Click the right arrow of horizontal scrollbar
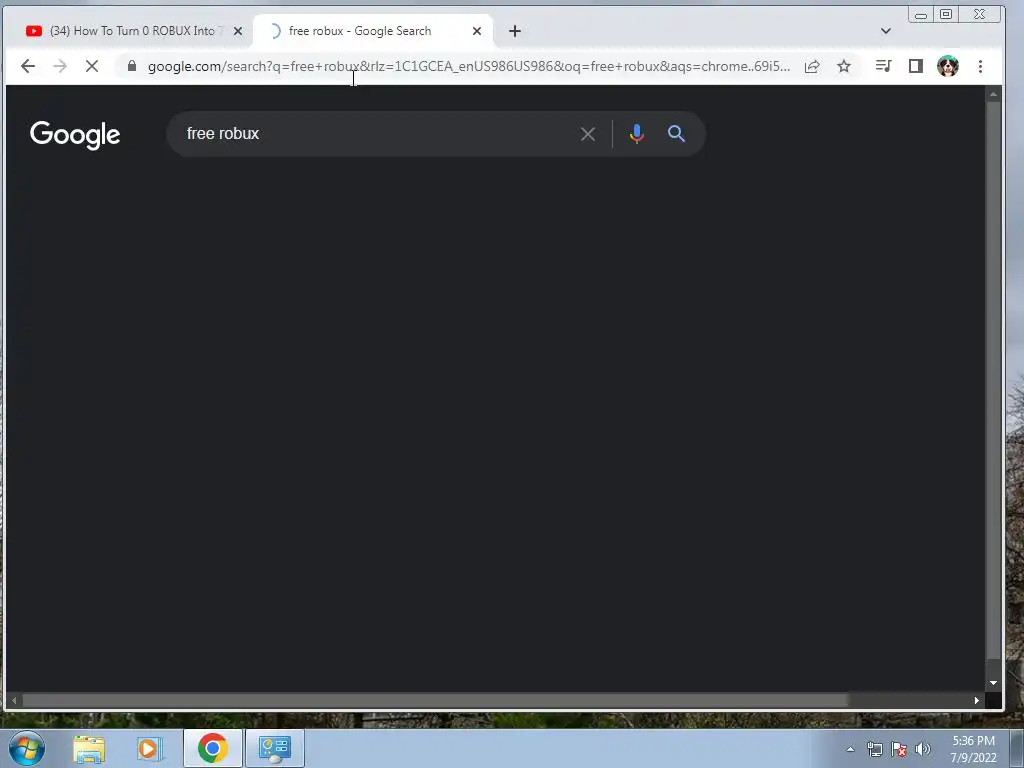This screenshot has width=1024, height=768. (976, 700)
